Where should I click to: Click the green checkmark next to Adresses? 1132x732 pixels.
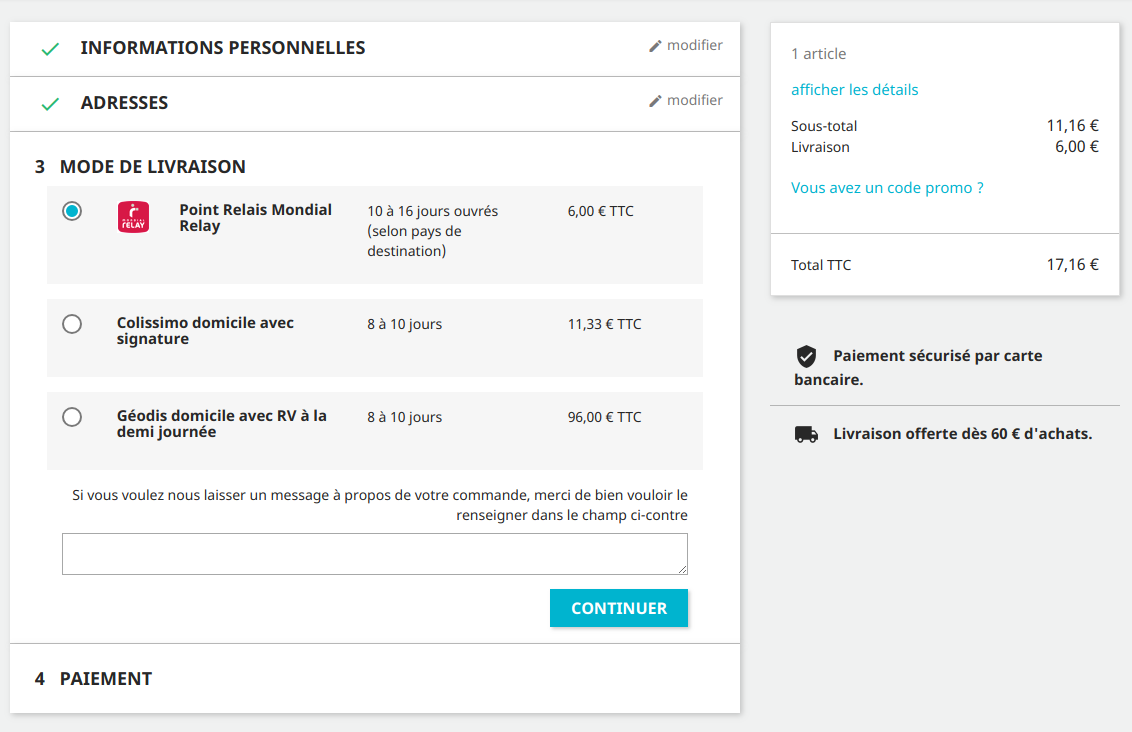click(x=50, y=104)
